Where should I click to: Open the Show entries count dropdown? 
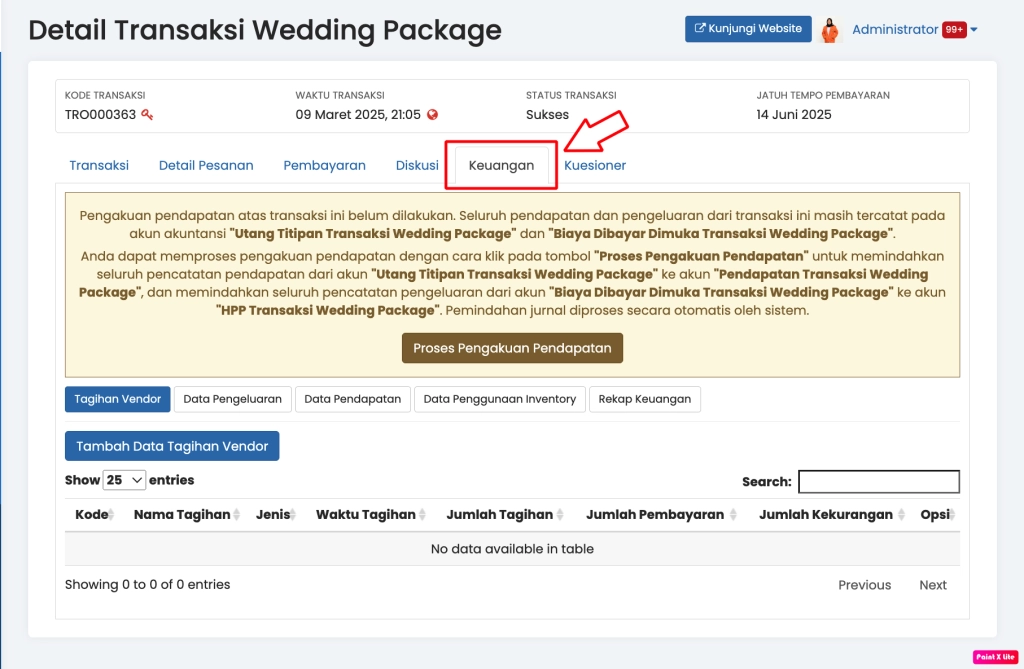[x=125, y=480]
